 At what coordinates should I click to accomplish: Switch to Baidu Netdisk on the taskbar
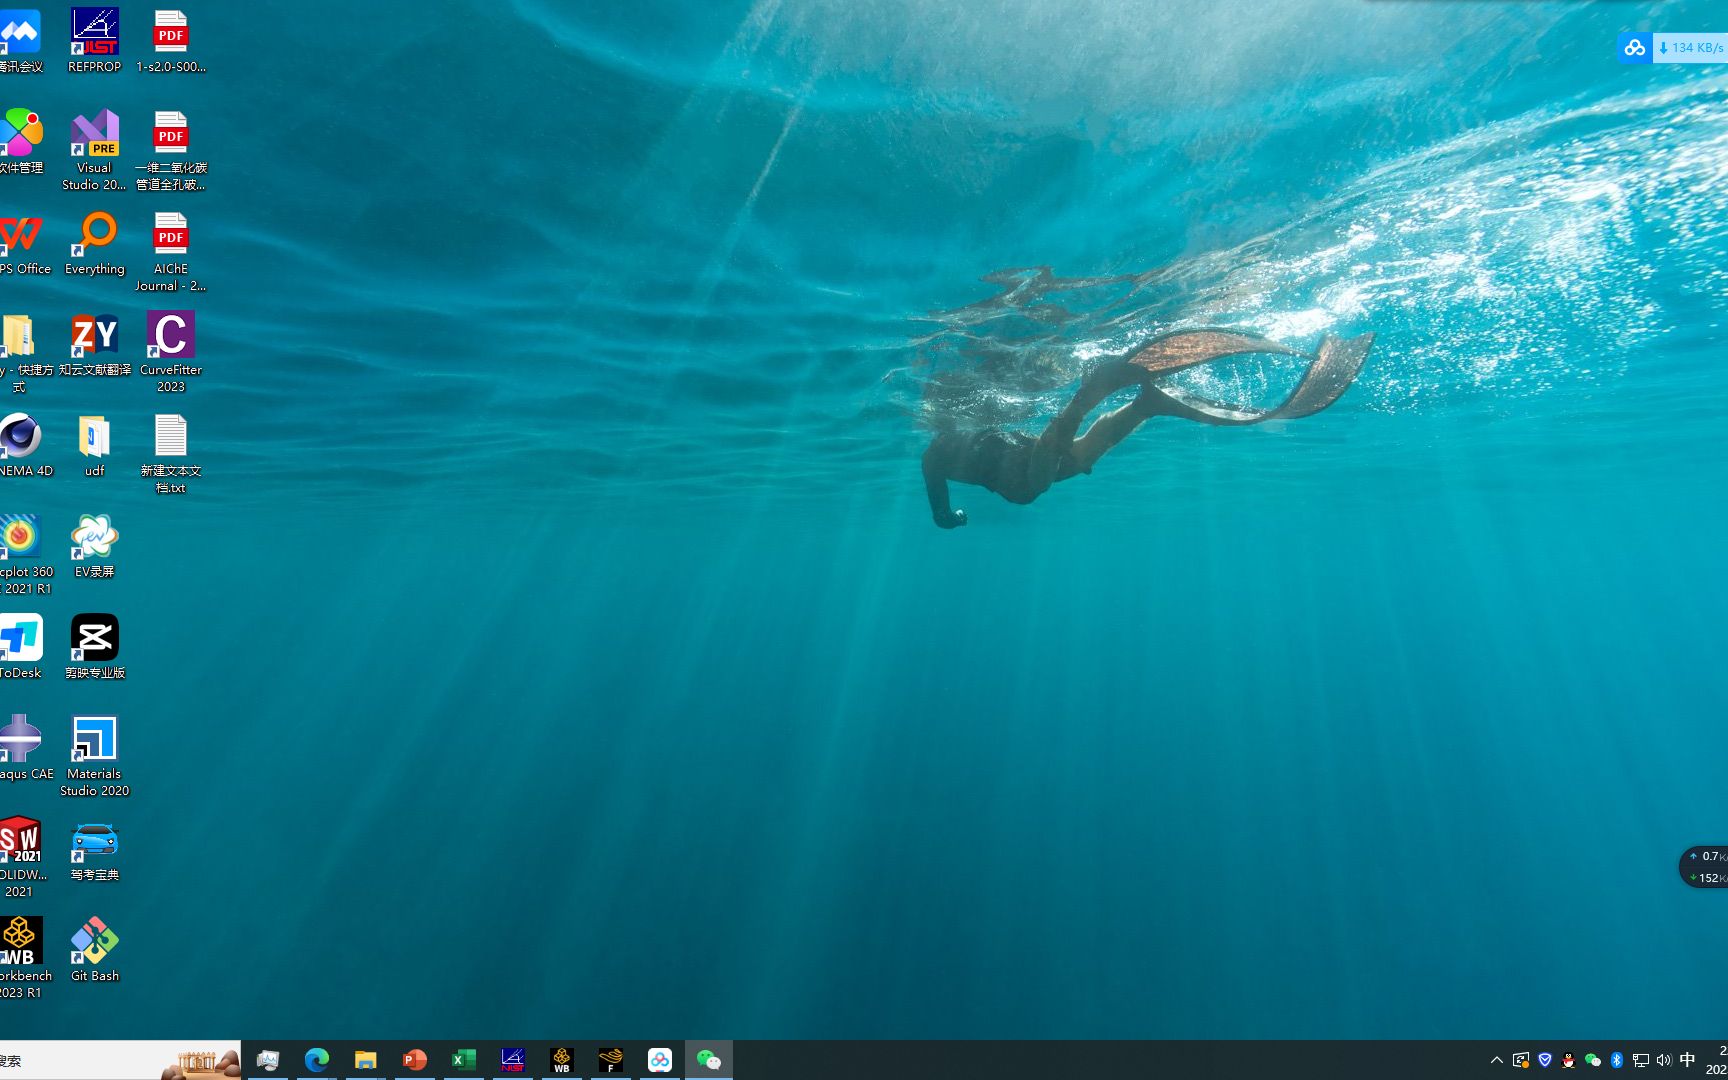click(659, 1060)
